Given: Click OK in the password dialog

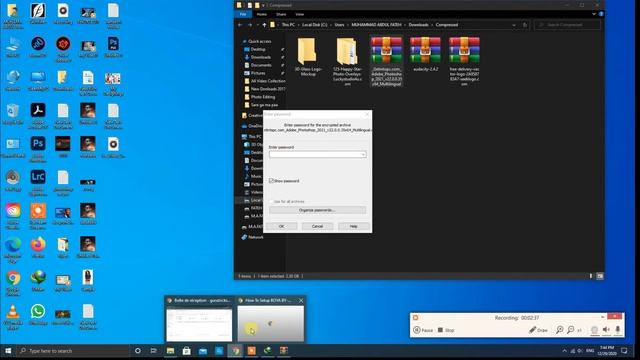Looking at the screenshot, I should (x=281, y=226).
